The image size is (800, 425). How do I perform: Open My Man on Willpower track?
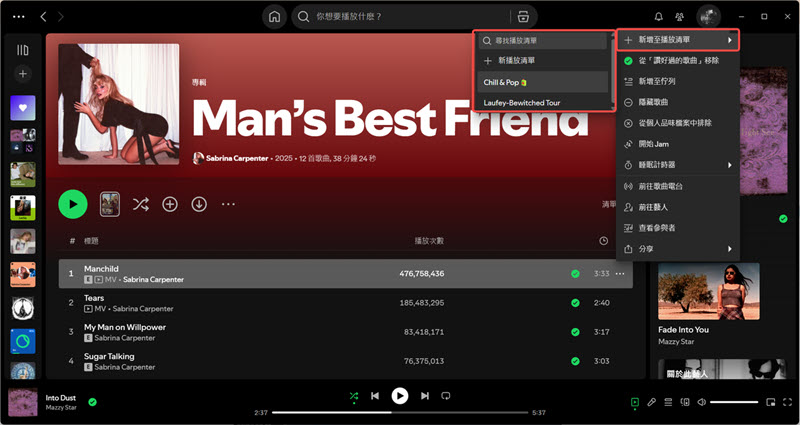tap(124, 327)
